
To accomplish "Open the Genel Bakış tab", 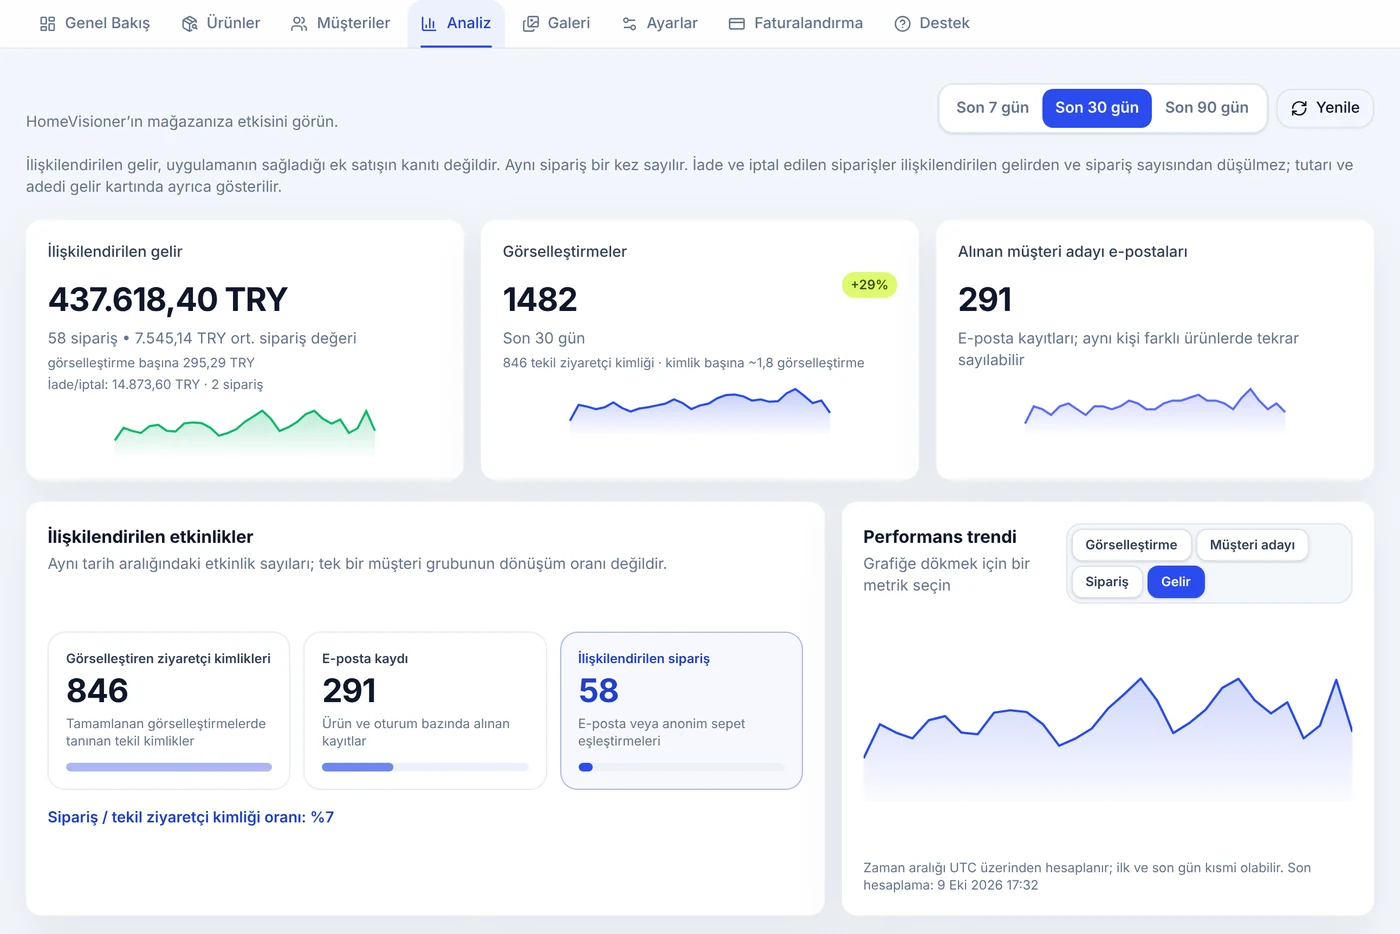I will pyautogui.click(x=95, y=23).
